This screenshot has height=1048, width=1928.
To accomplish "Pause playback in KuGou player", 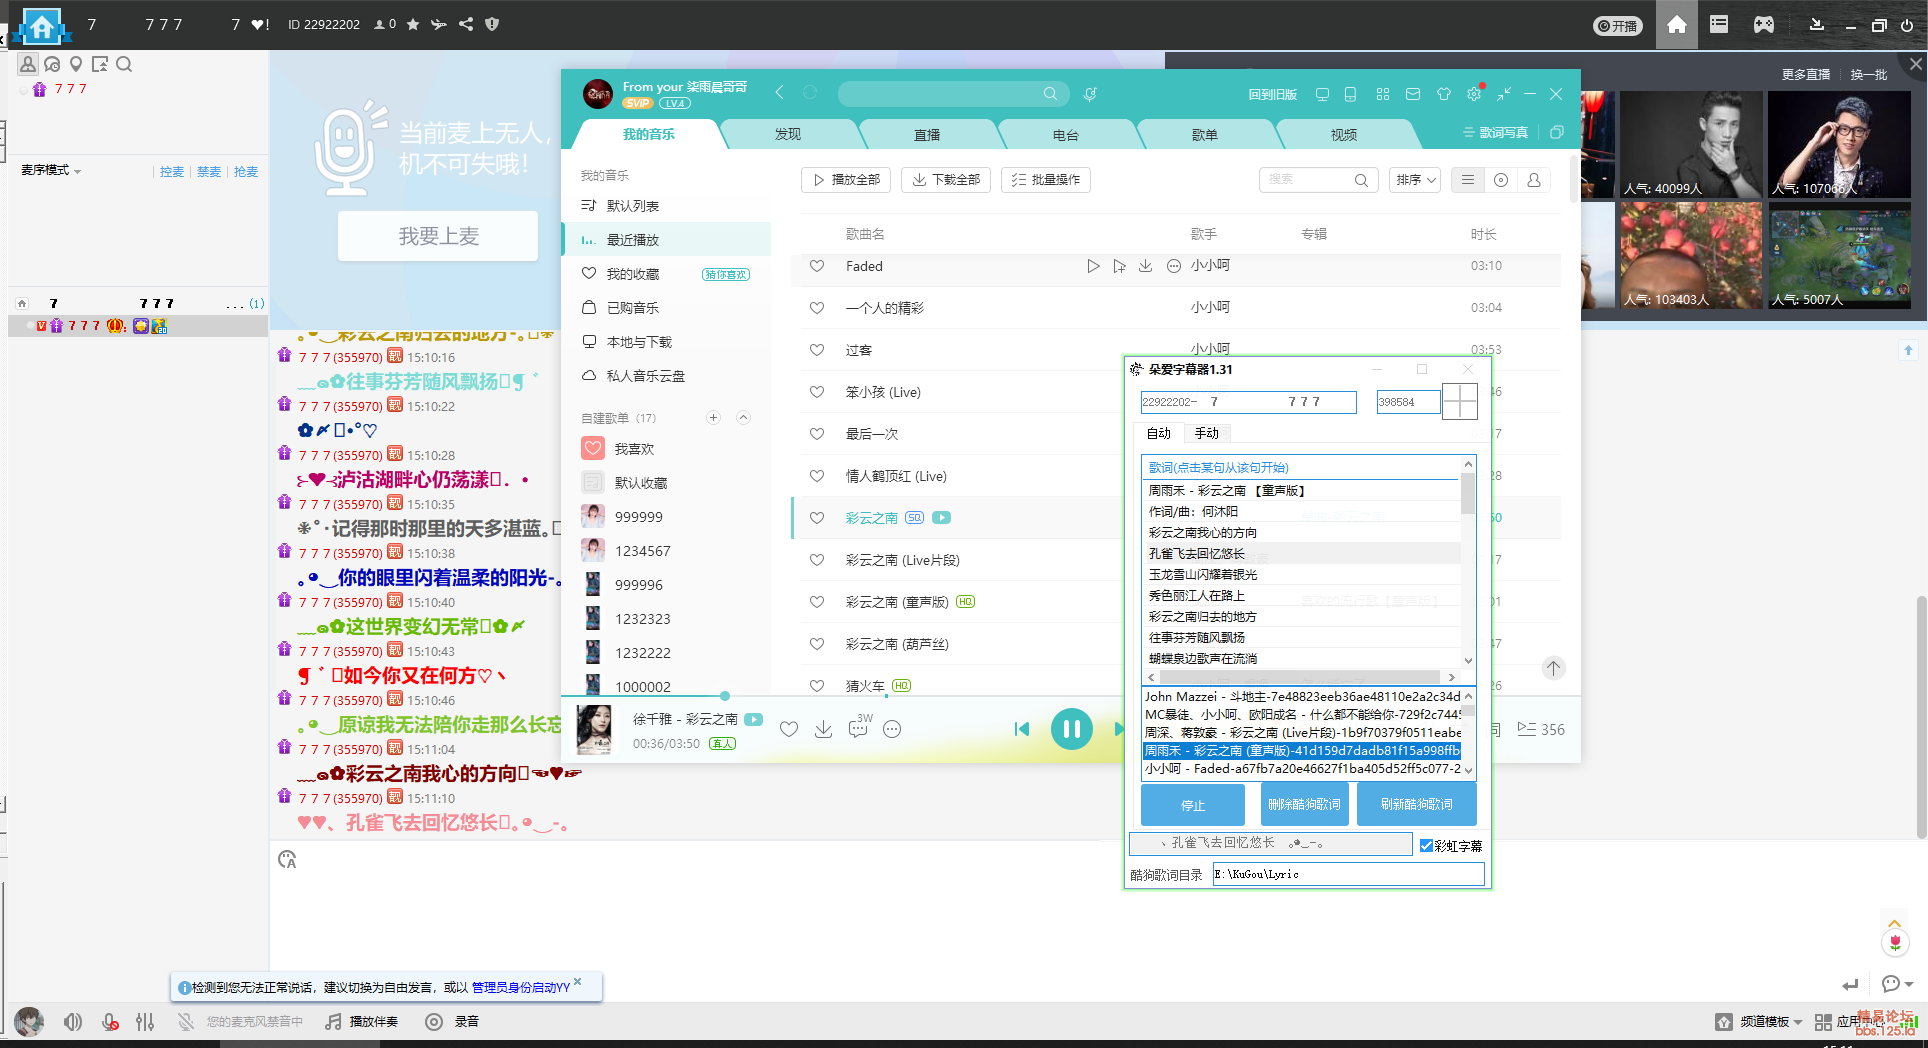I will (x=1071, y=729).
